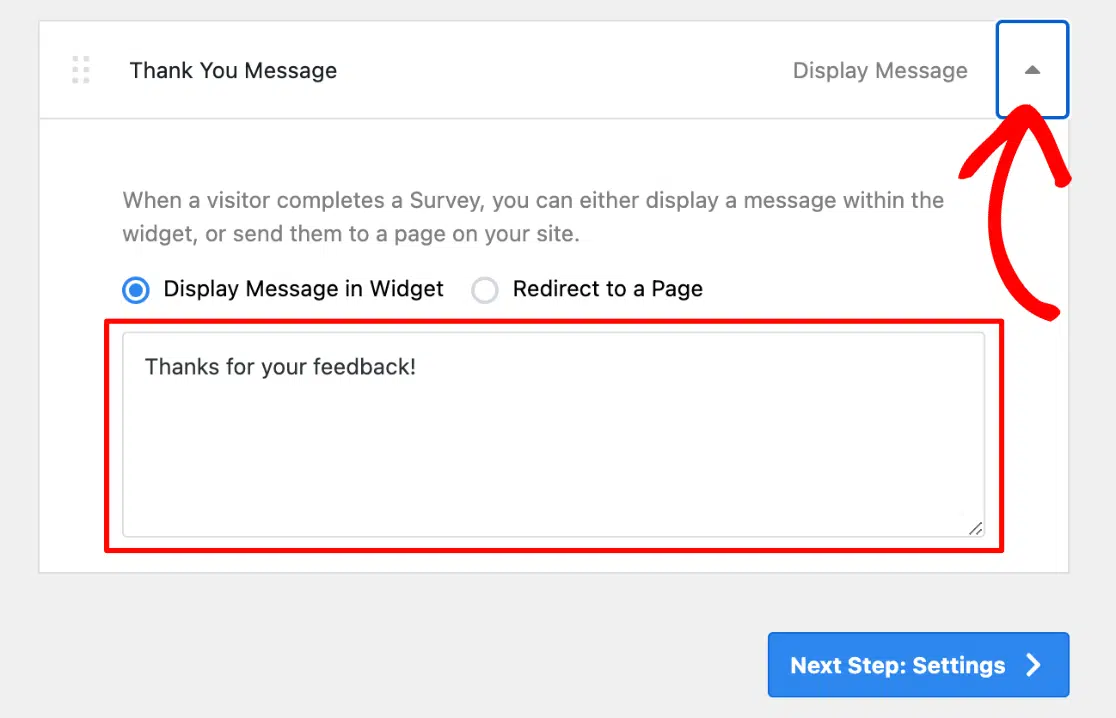Click the chevron arrow in Next Step button
1116x718 pixels.
[1034, 666]
